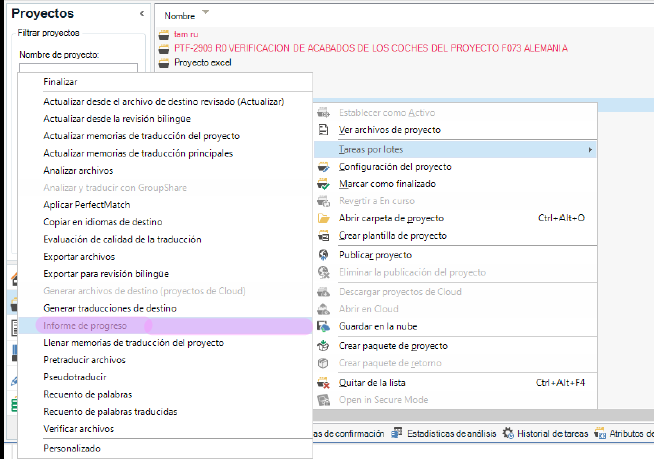Select Recuento de palabras traducidas
The image size is (654, 459).
pos(165,412)
